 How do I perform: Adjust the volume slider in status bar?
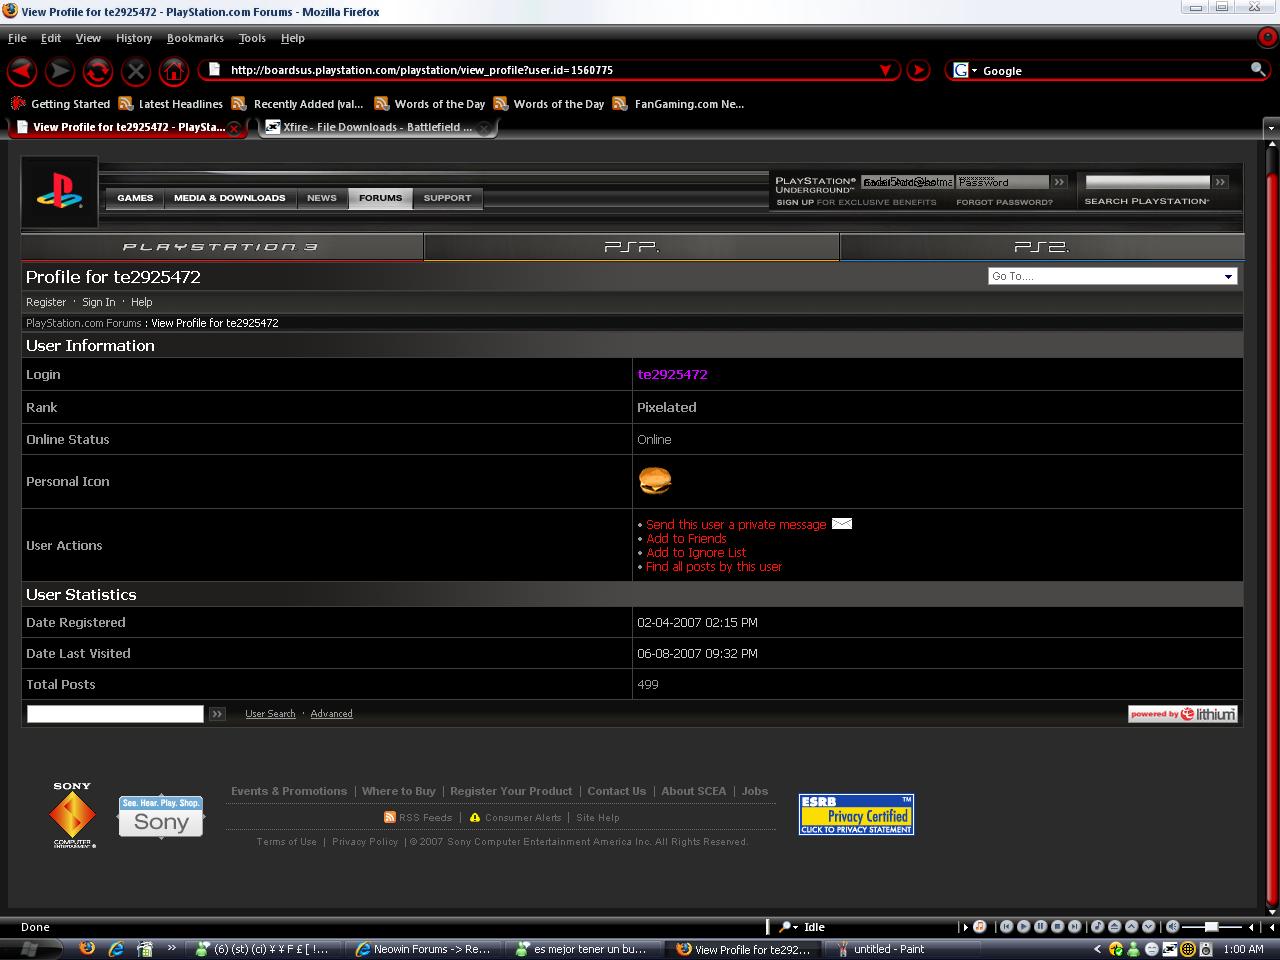pyautogui.click(x=1212, y=927)
